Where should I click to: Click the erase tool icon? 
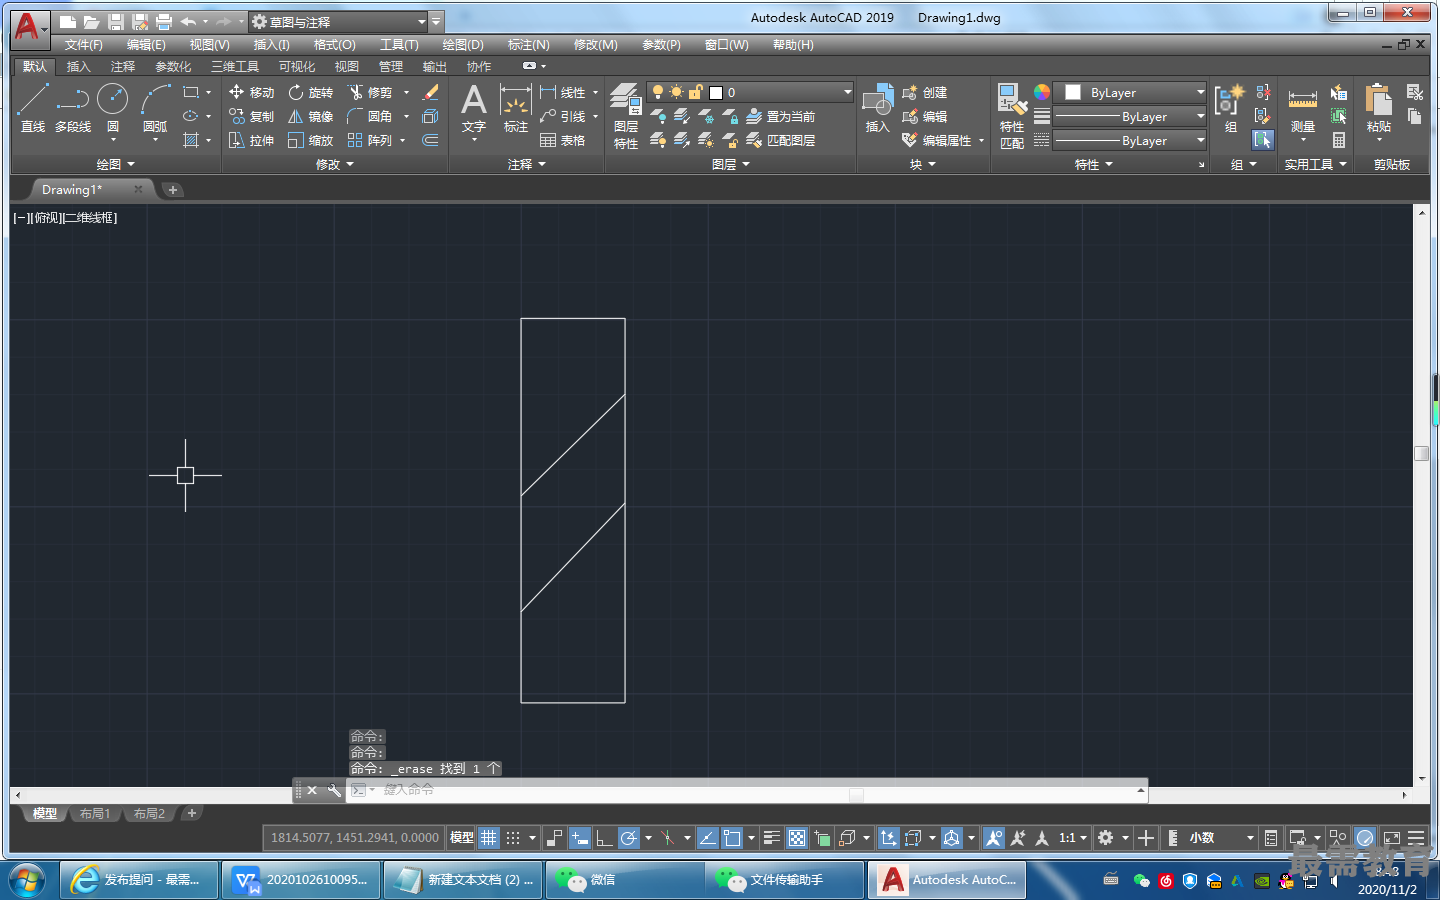431,92
